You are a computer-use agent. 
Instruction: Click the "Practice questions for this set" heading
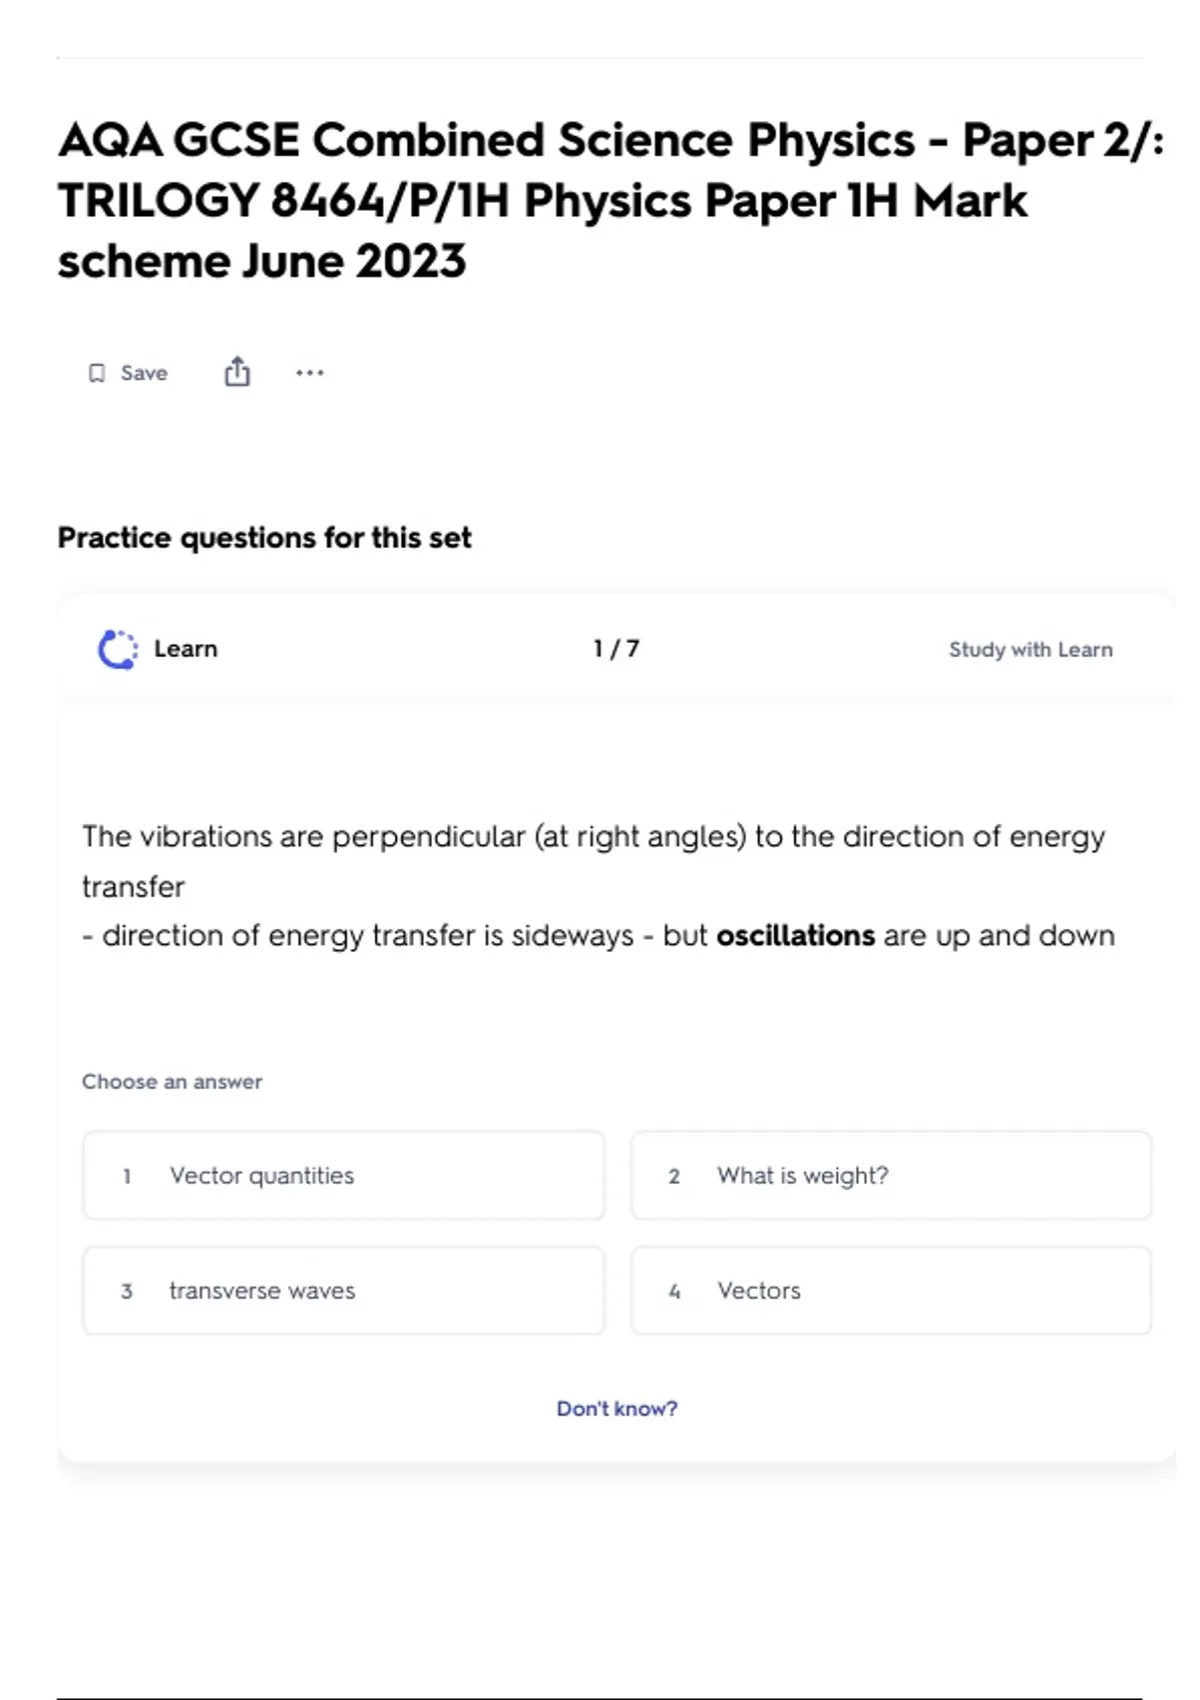click(264, 538)
